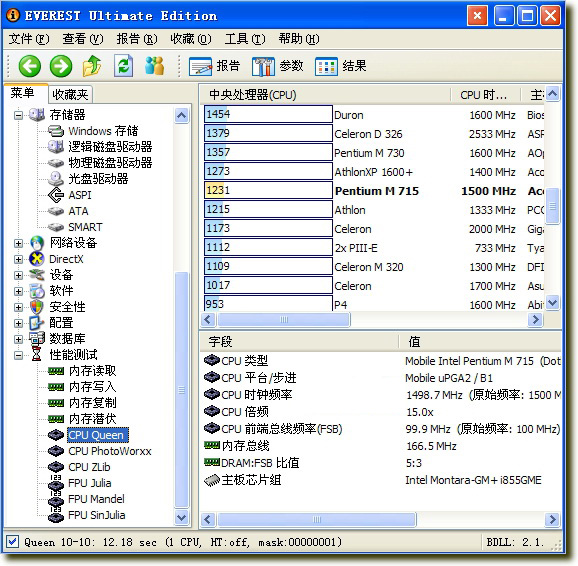Select 内存写入 benchmark
Image resolution: width=578 pixels, height=566 pixels.
click(93, 387)
